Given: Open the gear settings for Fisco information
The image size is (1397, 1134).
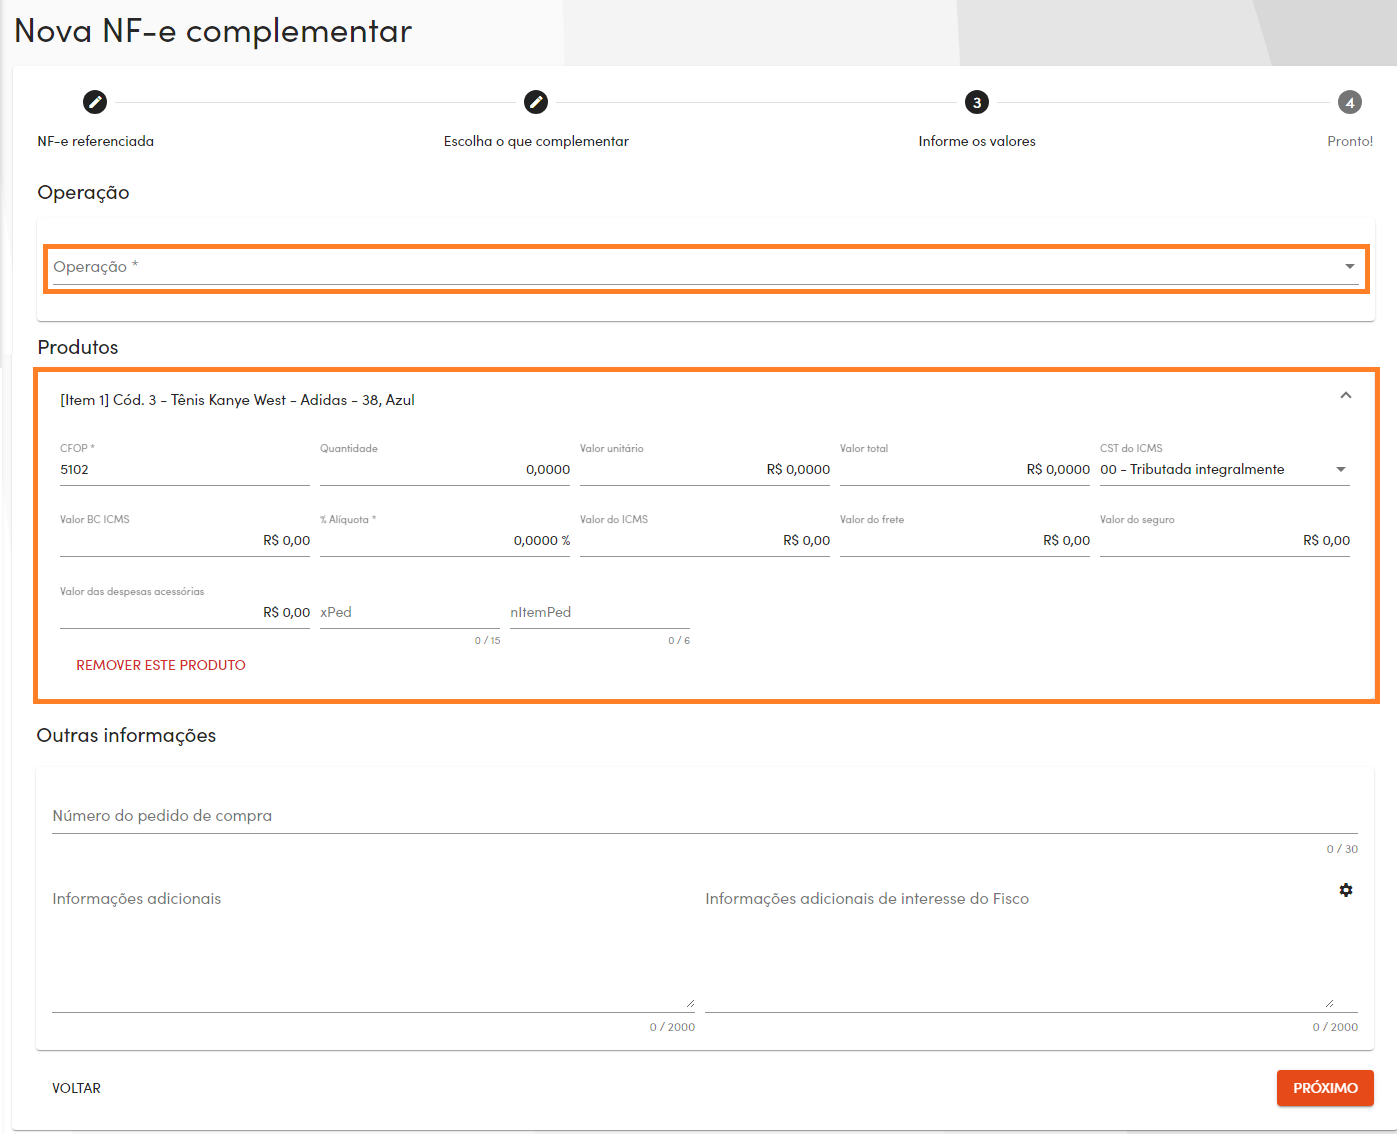Looking at the screenshot, I should (x=1346, y=890).
